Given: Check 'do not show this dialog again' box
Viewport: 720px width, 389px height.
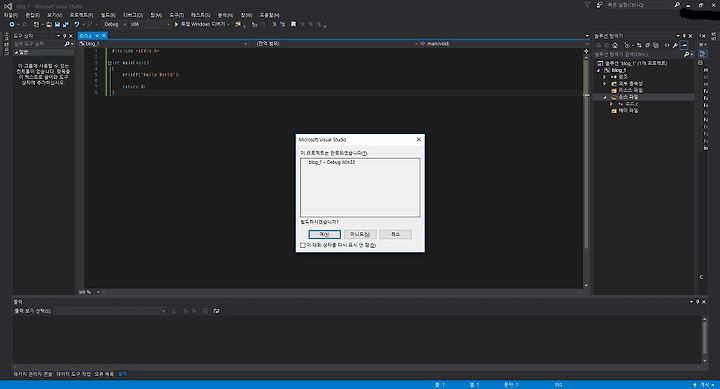Looking at the screenshot, I should click(x=303, y=245).
